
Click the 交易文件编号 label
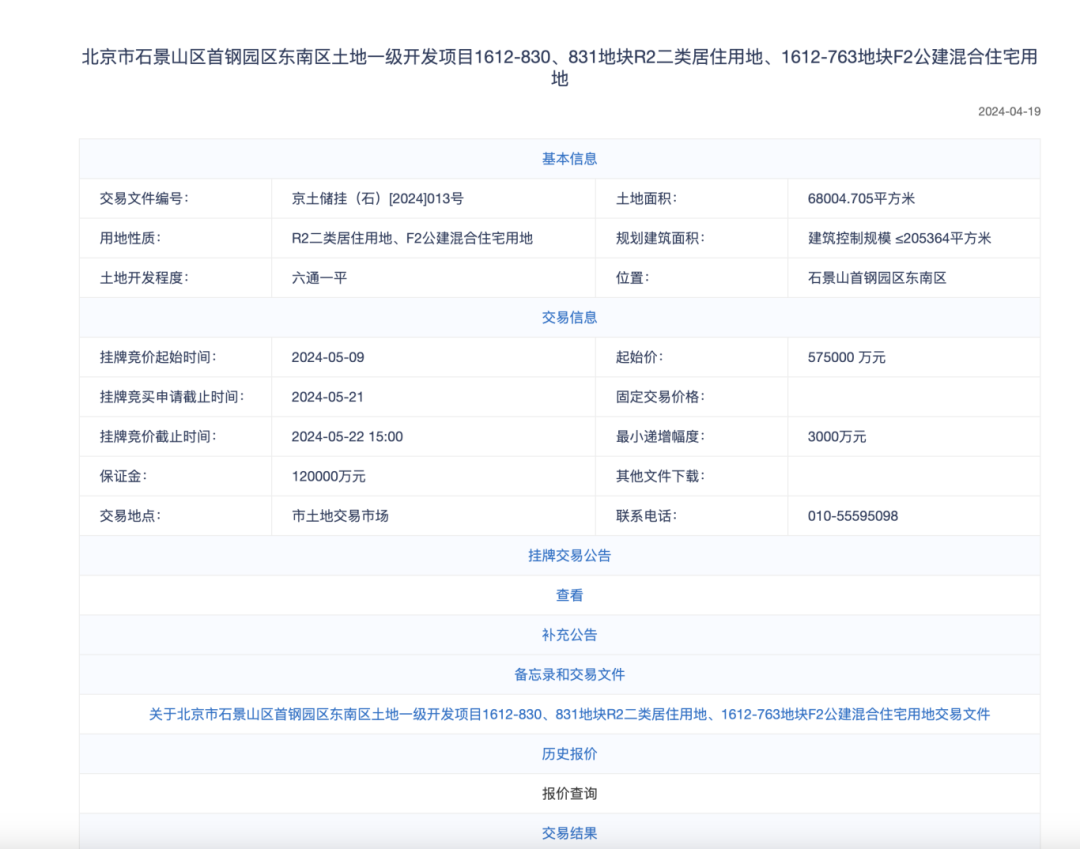(x=144, y=198)
